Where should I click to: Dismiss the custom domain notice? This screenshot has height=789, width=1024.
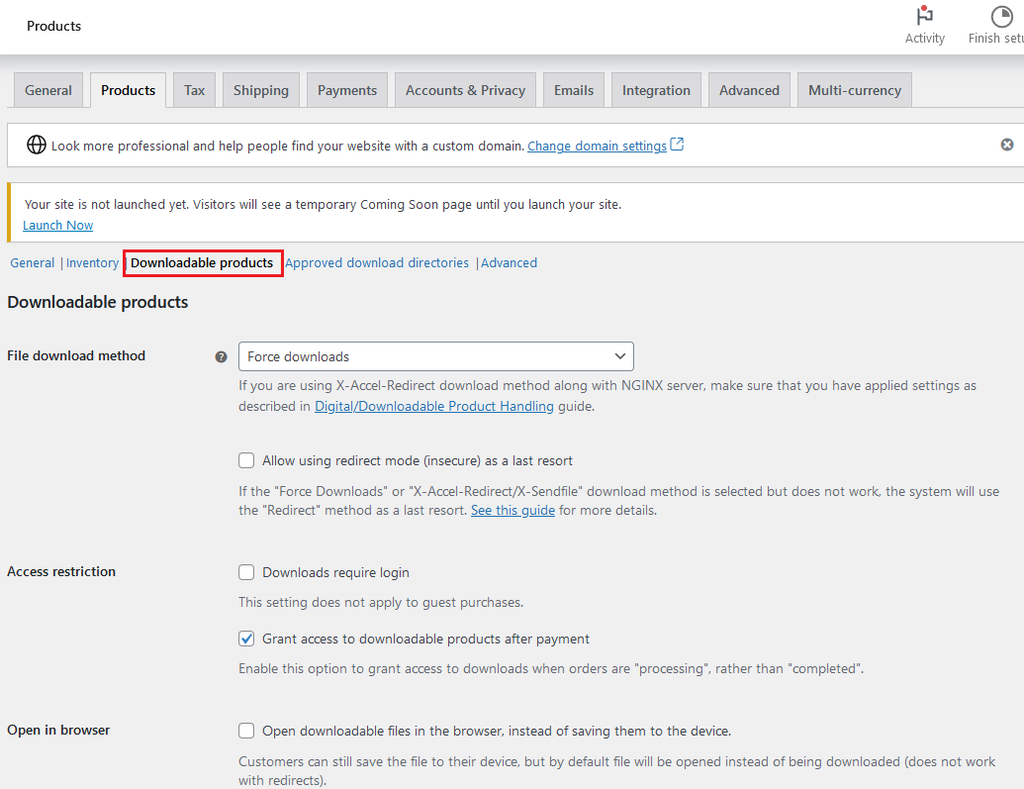1007,145
